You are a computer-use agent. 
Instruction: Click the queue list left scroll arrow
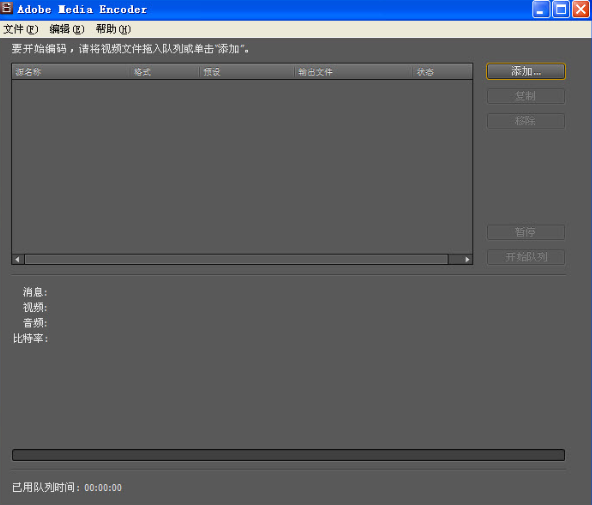click(x=17, y=259)
